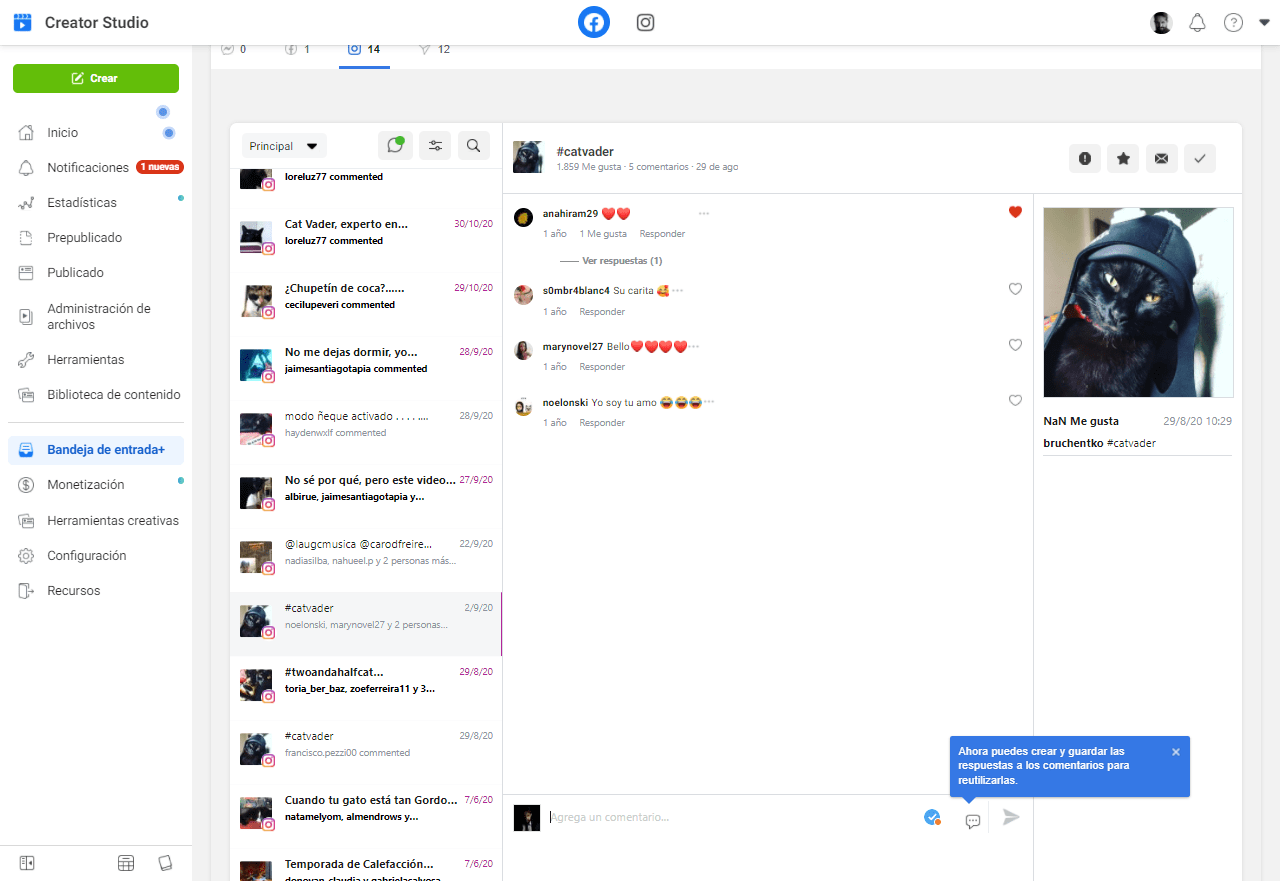Mark conversation as spam icon

pos(1084,158)
